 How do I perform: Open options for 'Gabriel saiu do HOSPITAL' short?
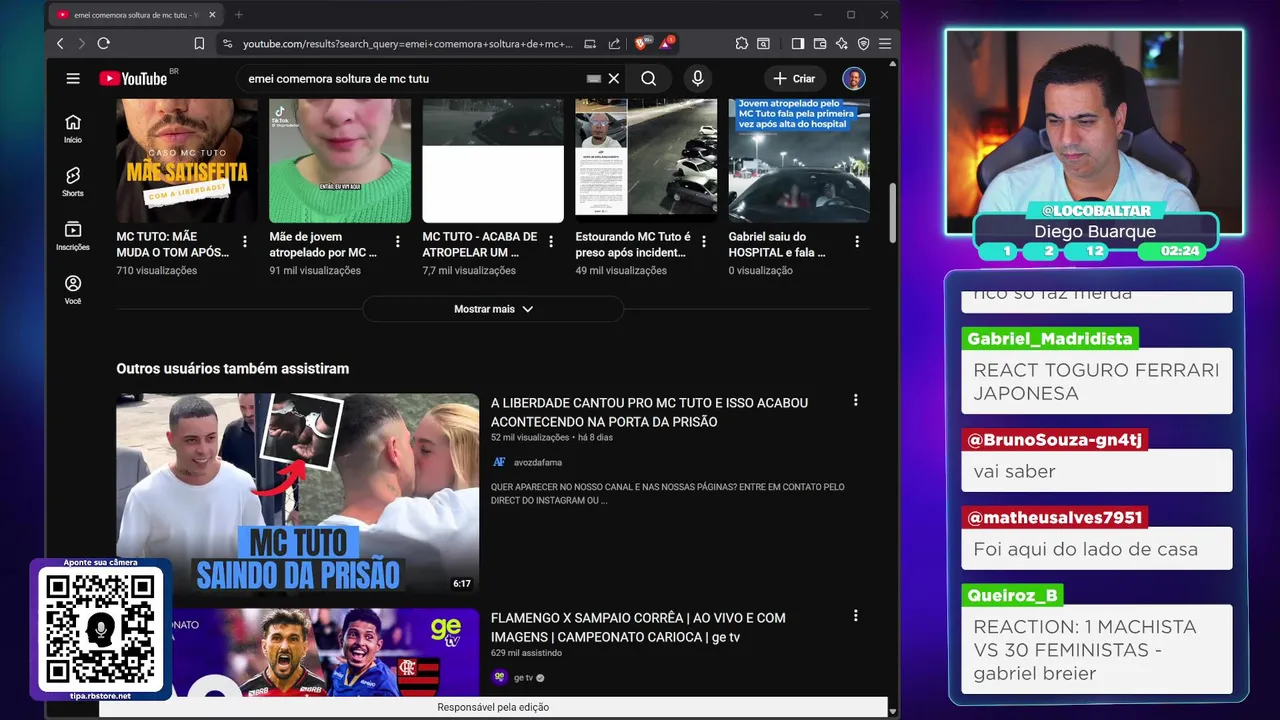pos(857,241)
